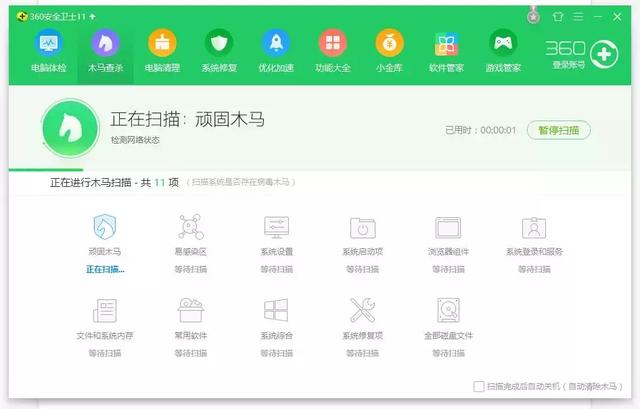Click the 系统设置 scan item icon
640x409 pixels.
pos(276,227)
